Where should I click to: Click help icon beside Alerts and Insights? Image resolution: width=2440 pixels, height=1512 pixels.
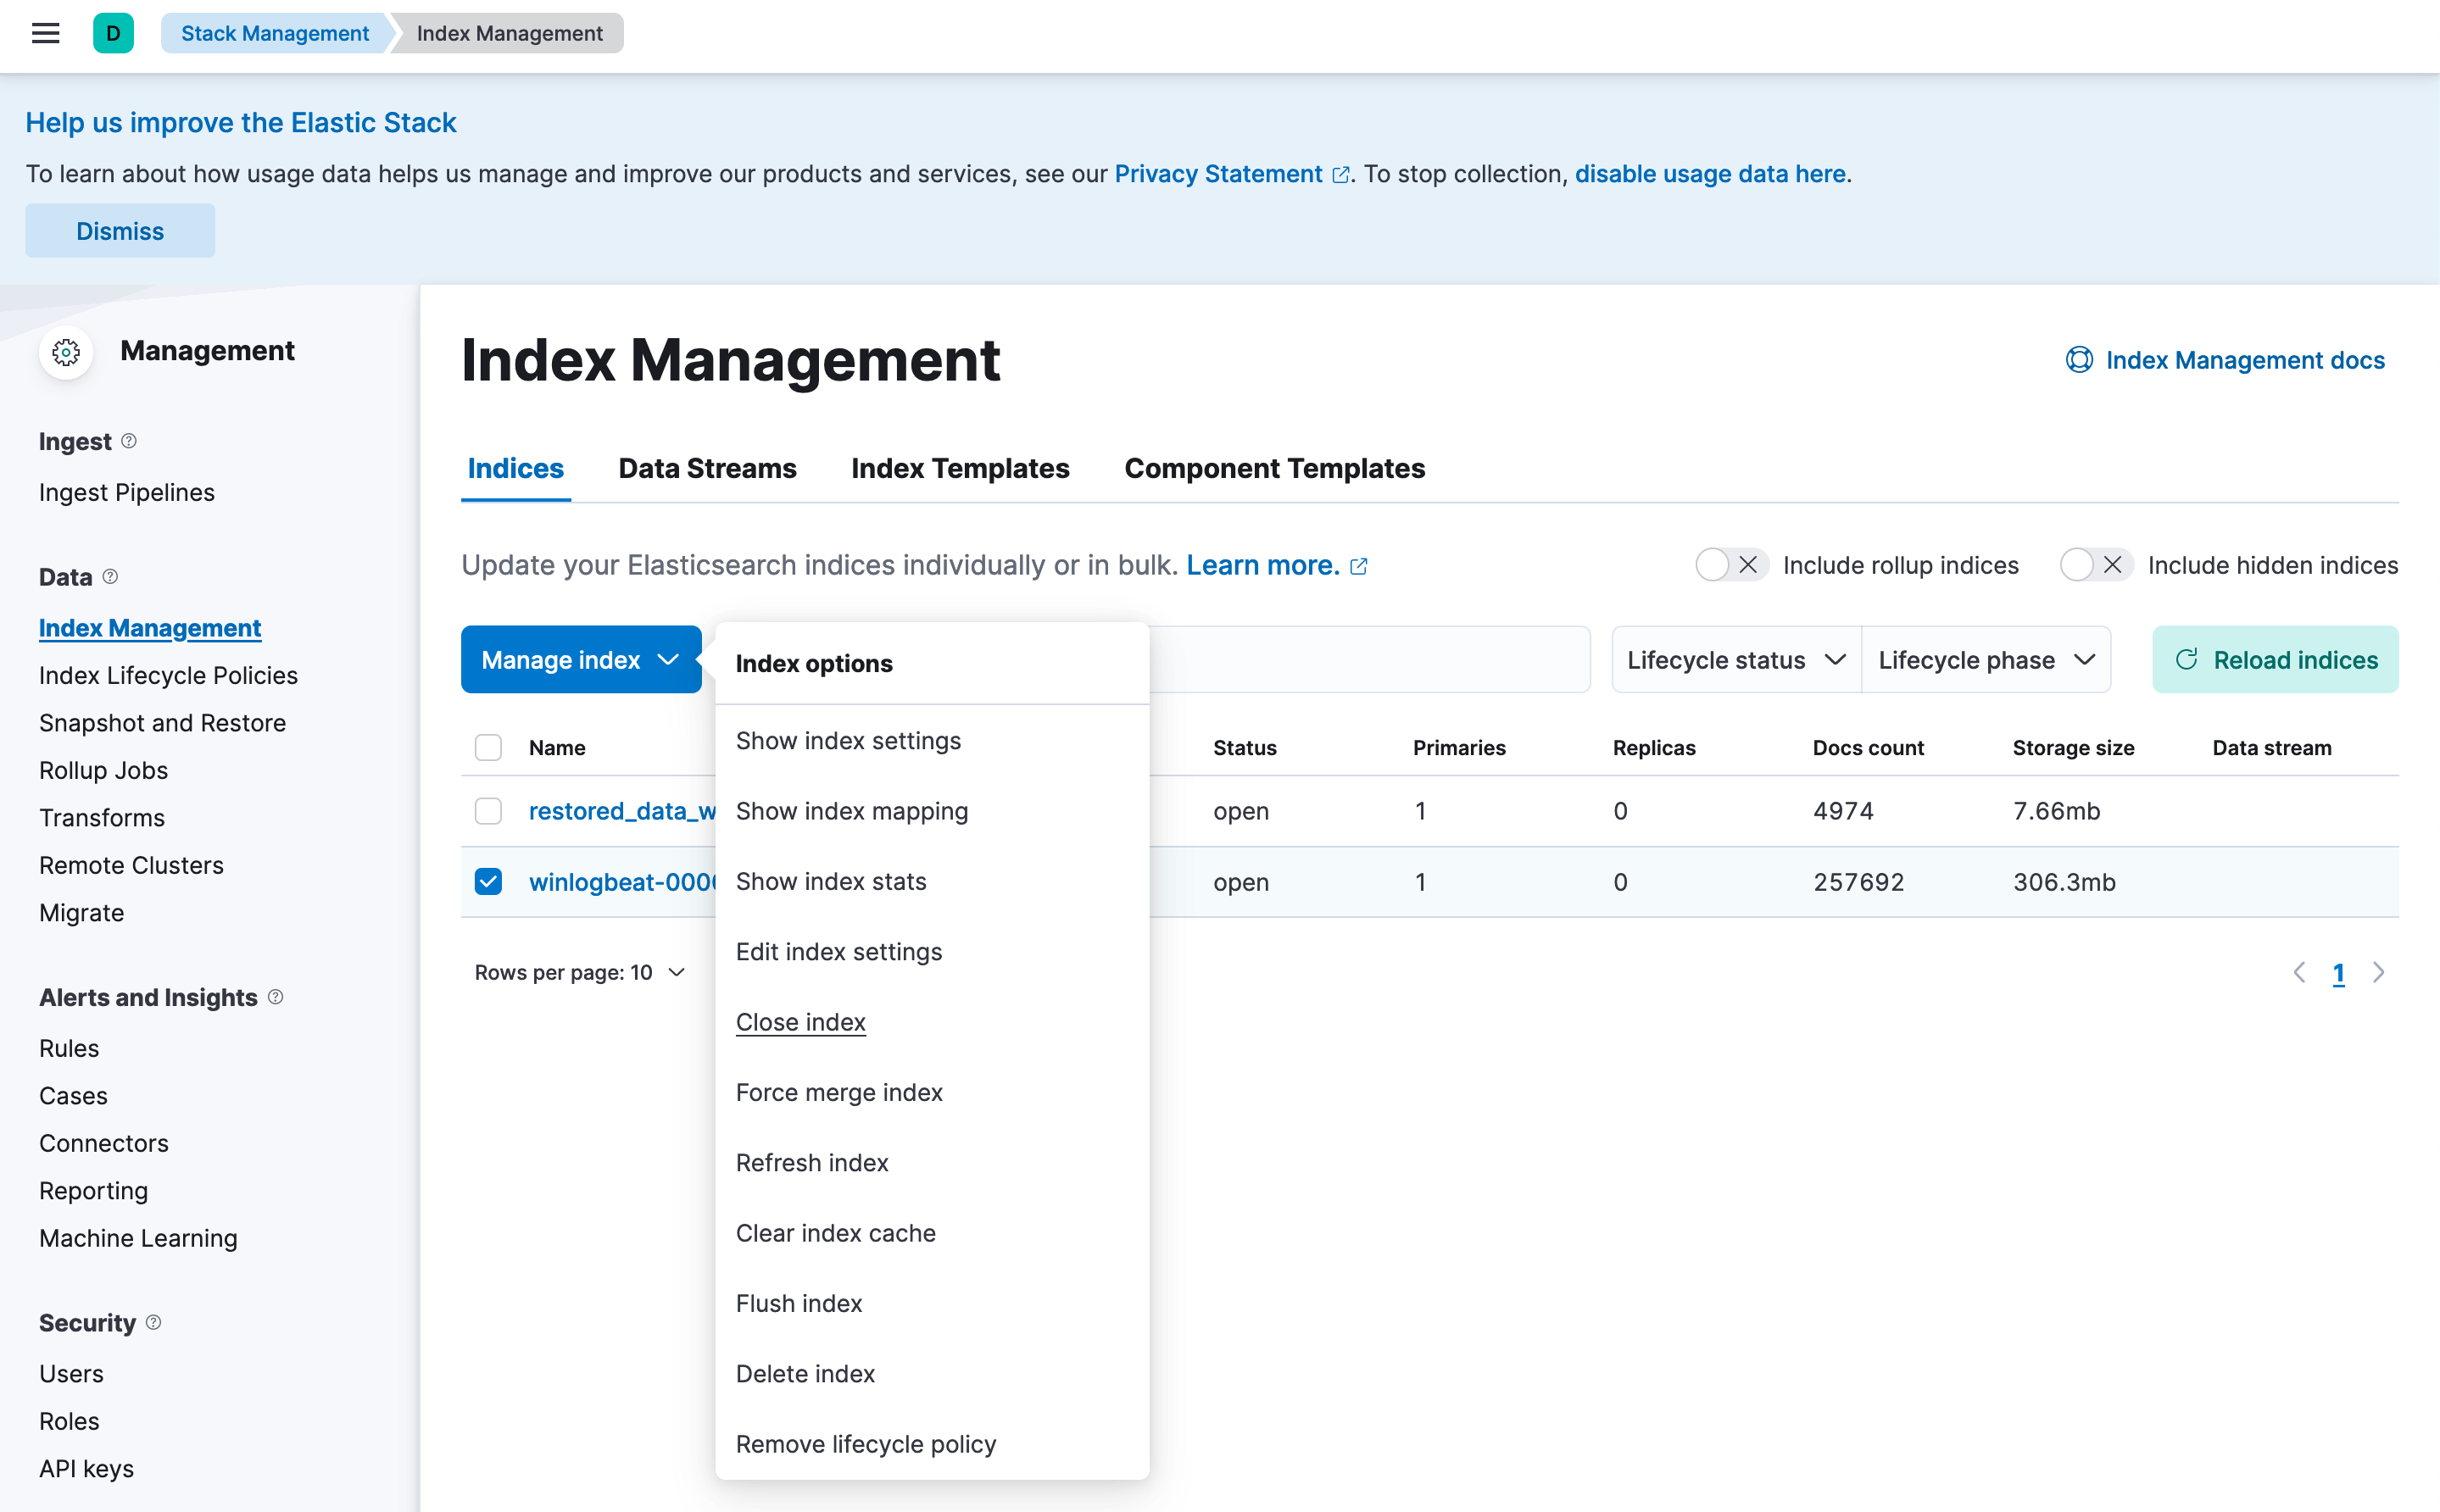(276, 997)
